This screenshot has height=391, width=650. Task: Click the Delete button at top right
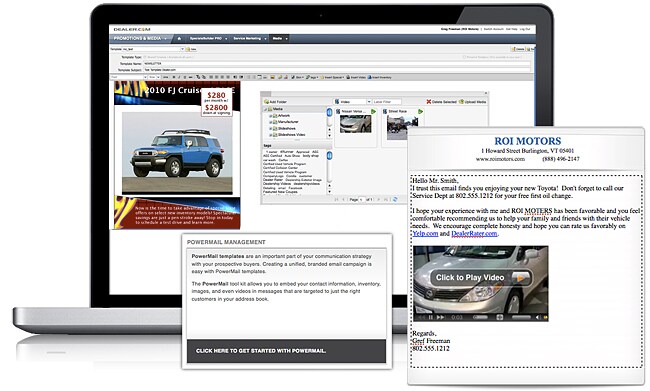point(518,49)
